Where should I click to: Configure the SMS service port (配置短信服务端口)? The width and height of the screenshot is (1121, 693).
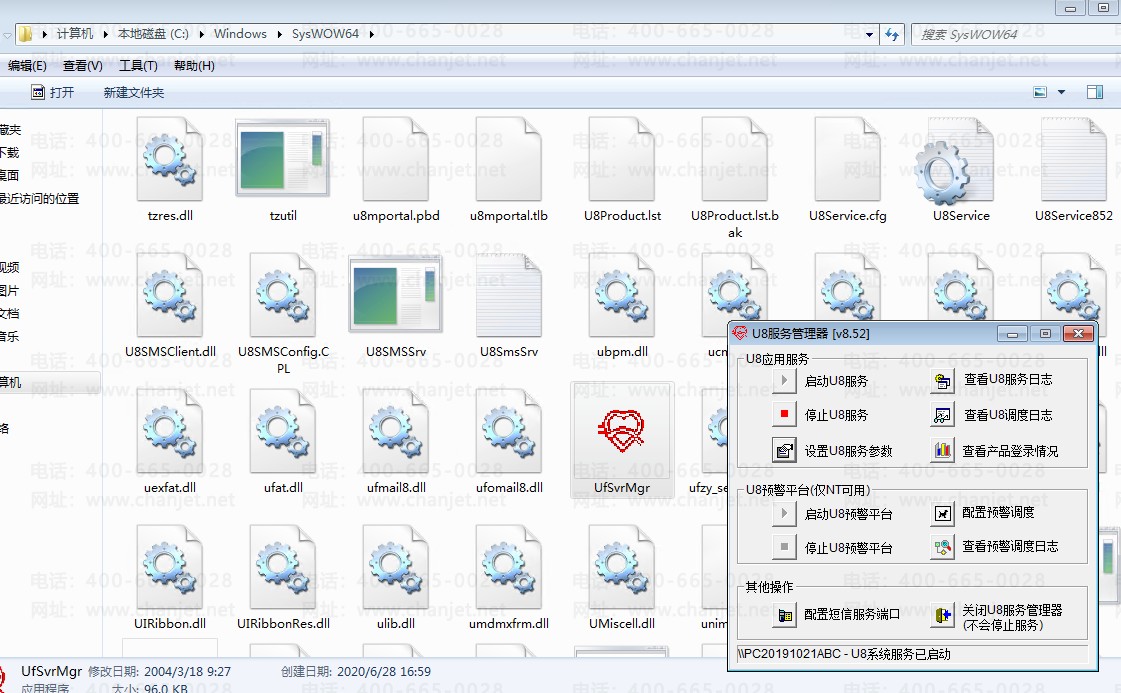[x=785, y=615]
